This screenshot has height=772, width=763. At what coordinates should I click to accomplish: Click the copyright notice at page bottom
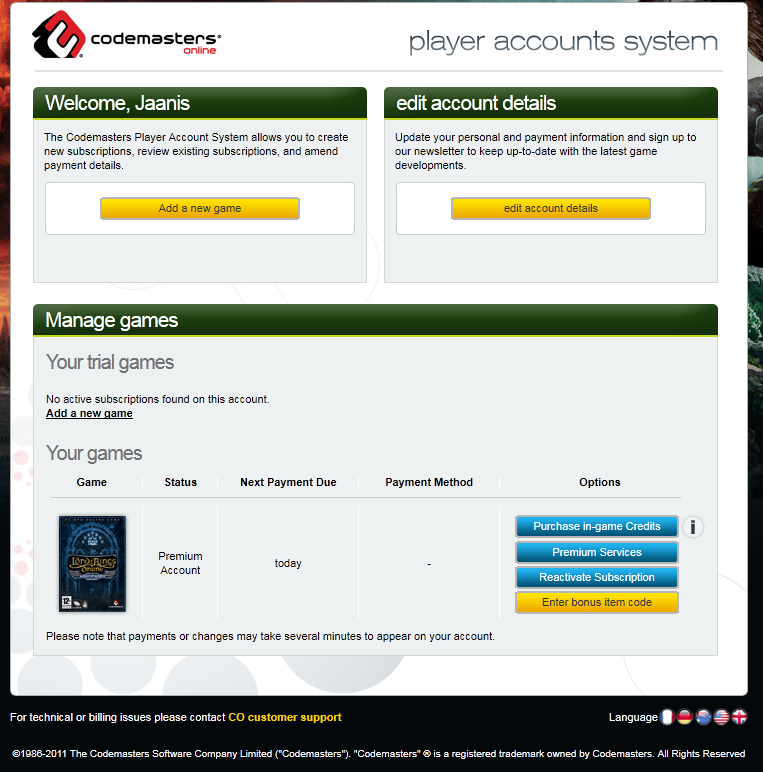click(x=379, y=753)
